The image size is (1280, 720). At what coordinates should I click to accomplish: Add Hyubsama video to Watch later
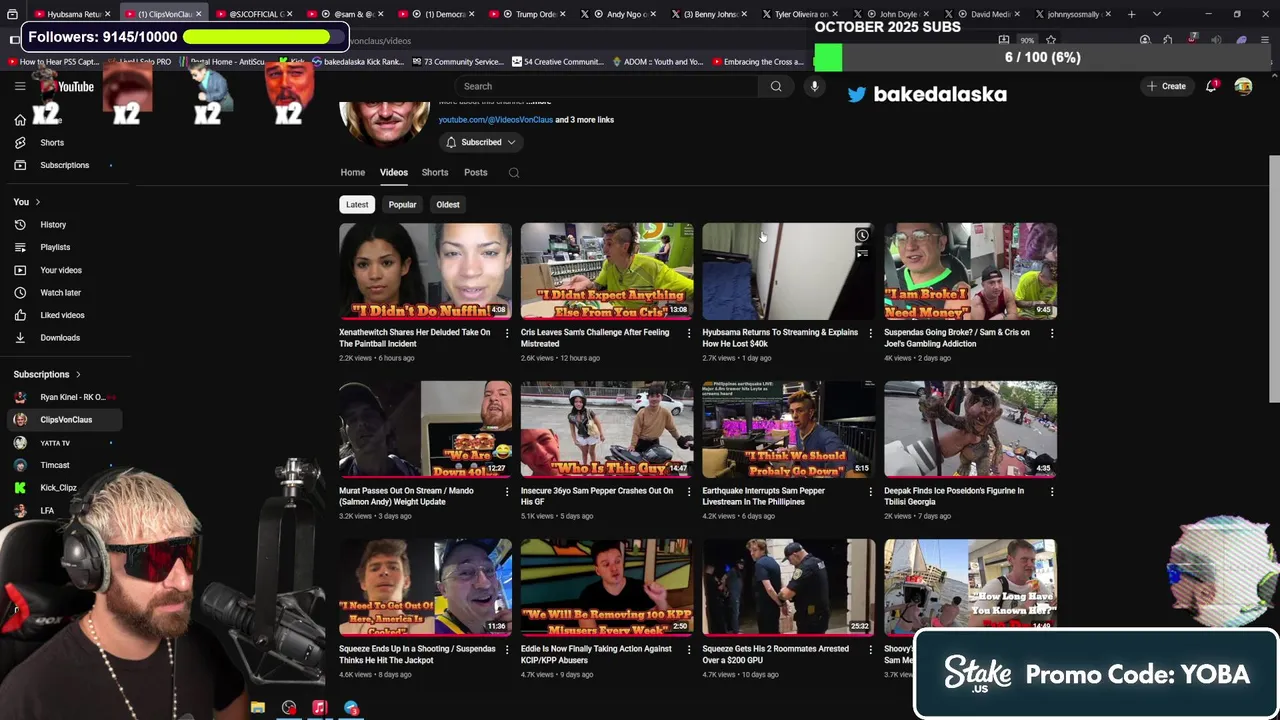point(862,236)
